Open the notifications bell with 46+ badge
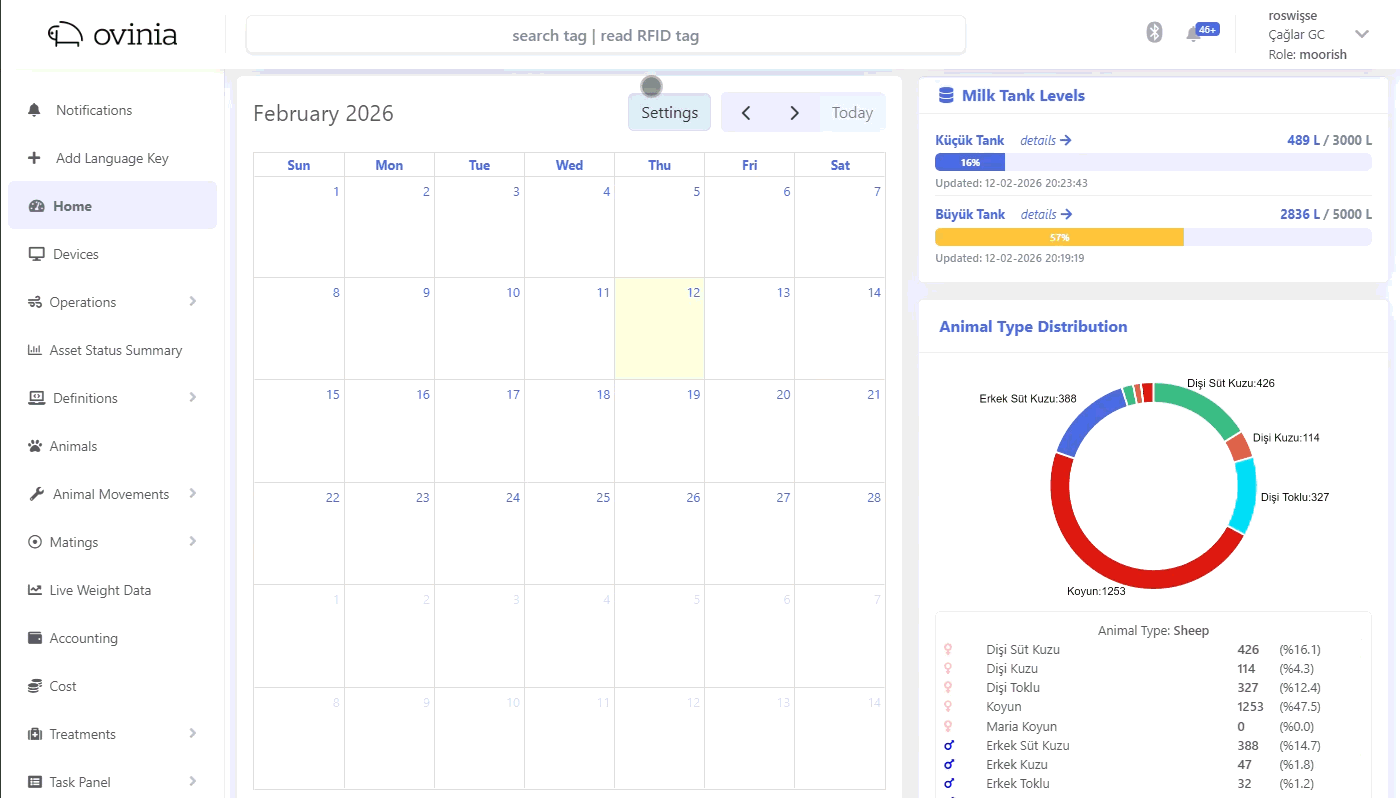Viewport: 1400px width, 798px height. coord(1193,34)
